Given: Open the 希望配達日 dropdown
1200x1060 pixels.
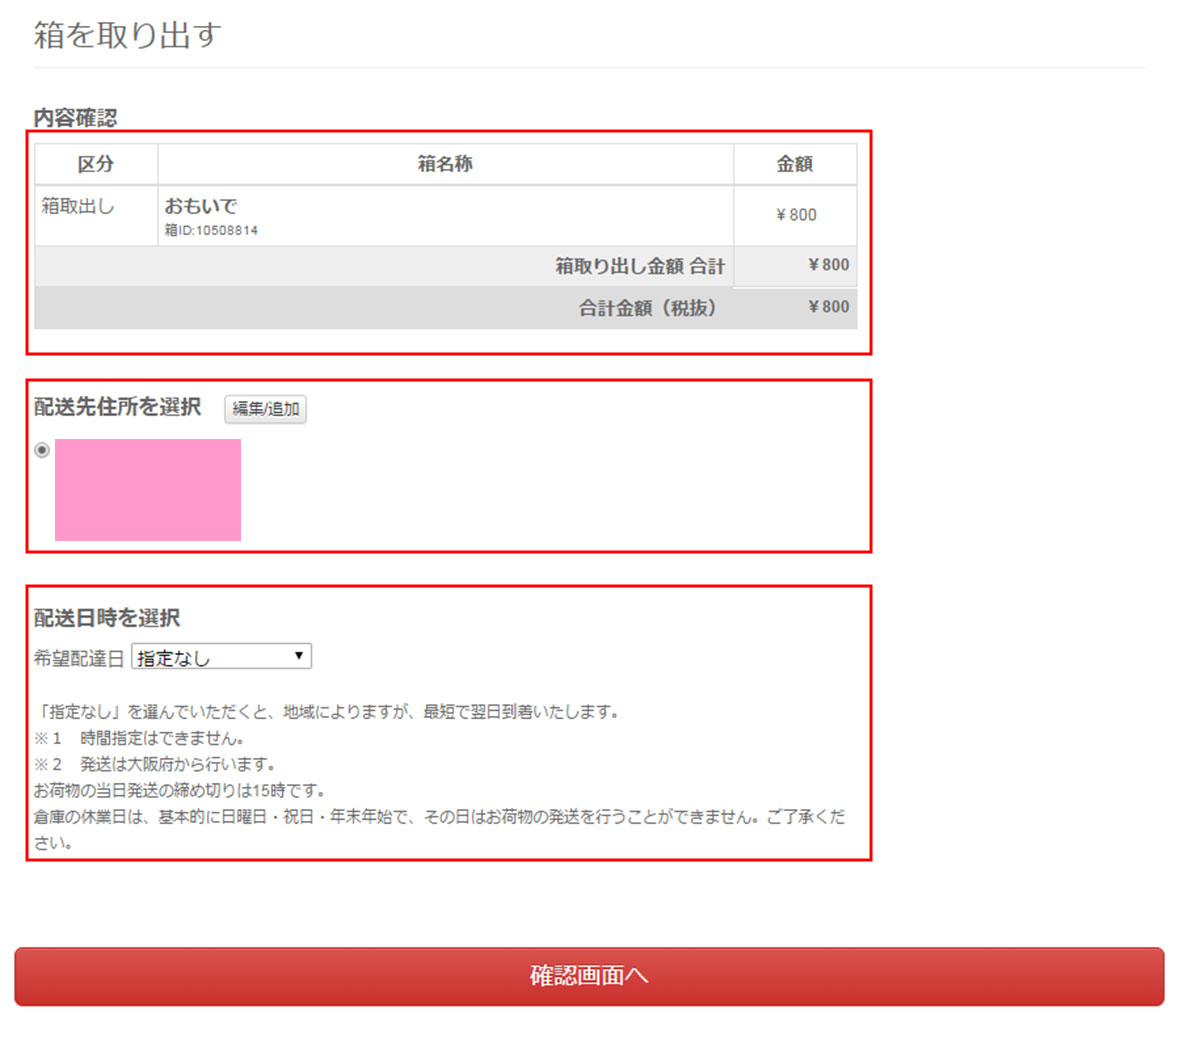Looking at the screenshot, I should click(x=221, y=657).
